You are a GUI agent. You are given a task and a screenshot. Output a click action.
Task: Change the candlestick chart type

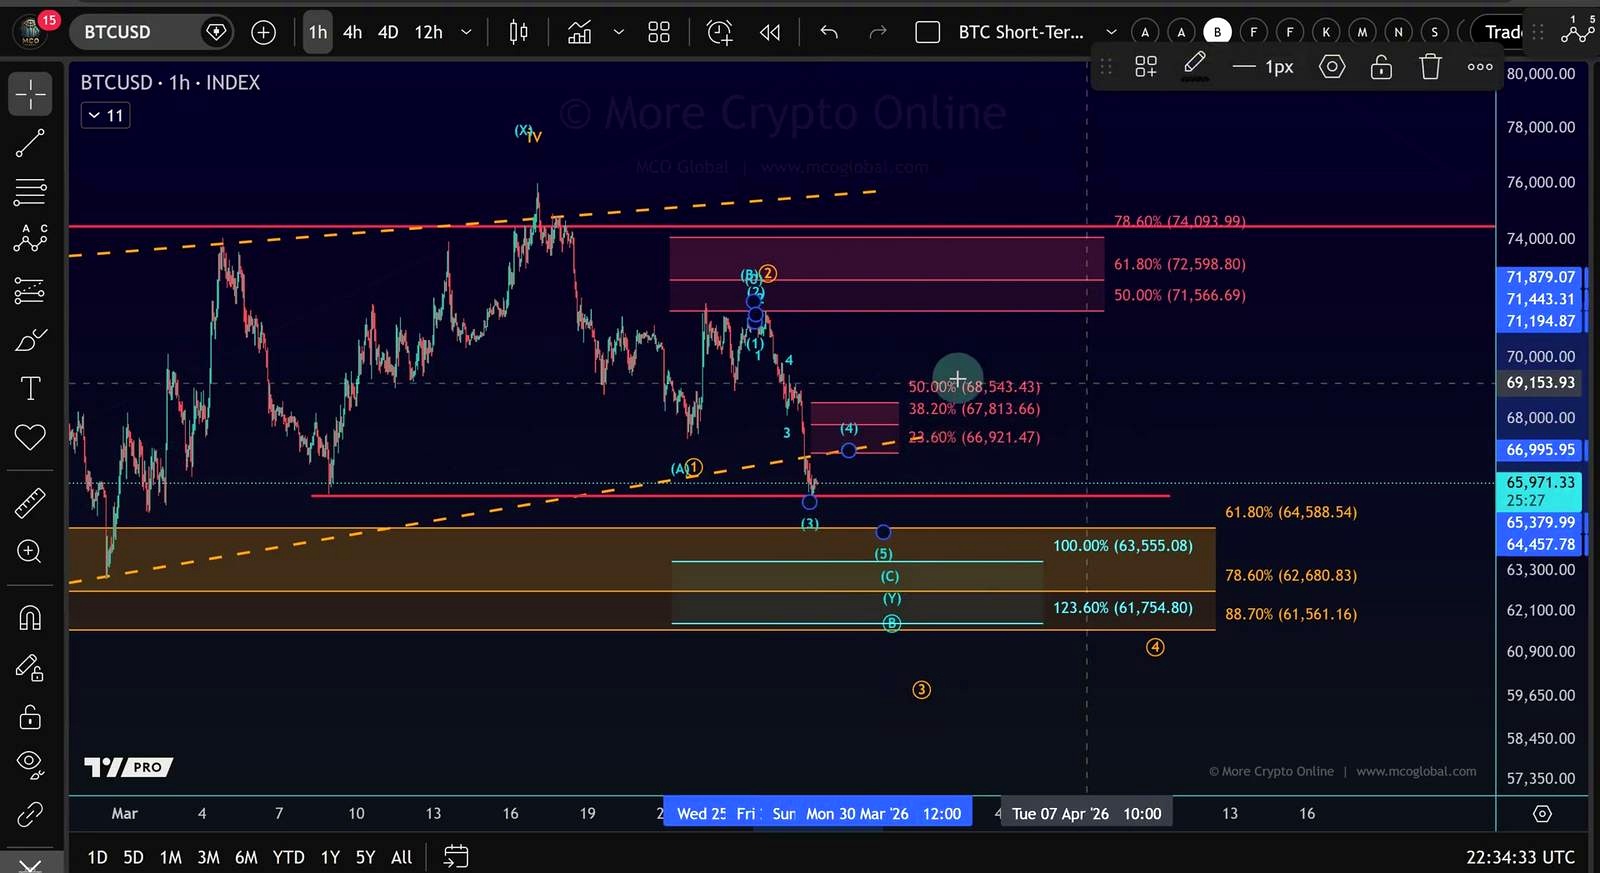point(518,32)
